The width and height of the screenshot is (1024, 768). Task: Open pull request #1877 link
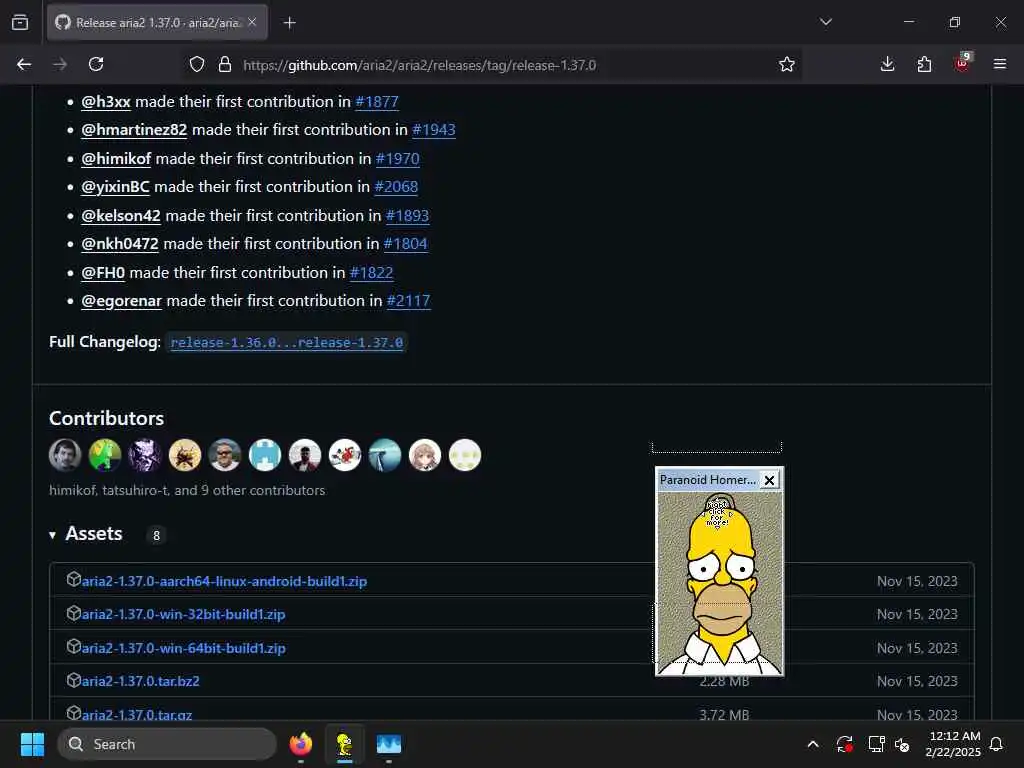tap(377, 102)
